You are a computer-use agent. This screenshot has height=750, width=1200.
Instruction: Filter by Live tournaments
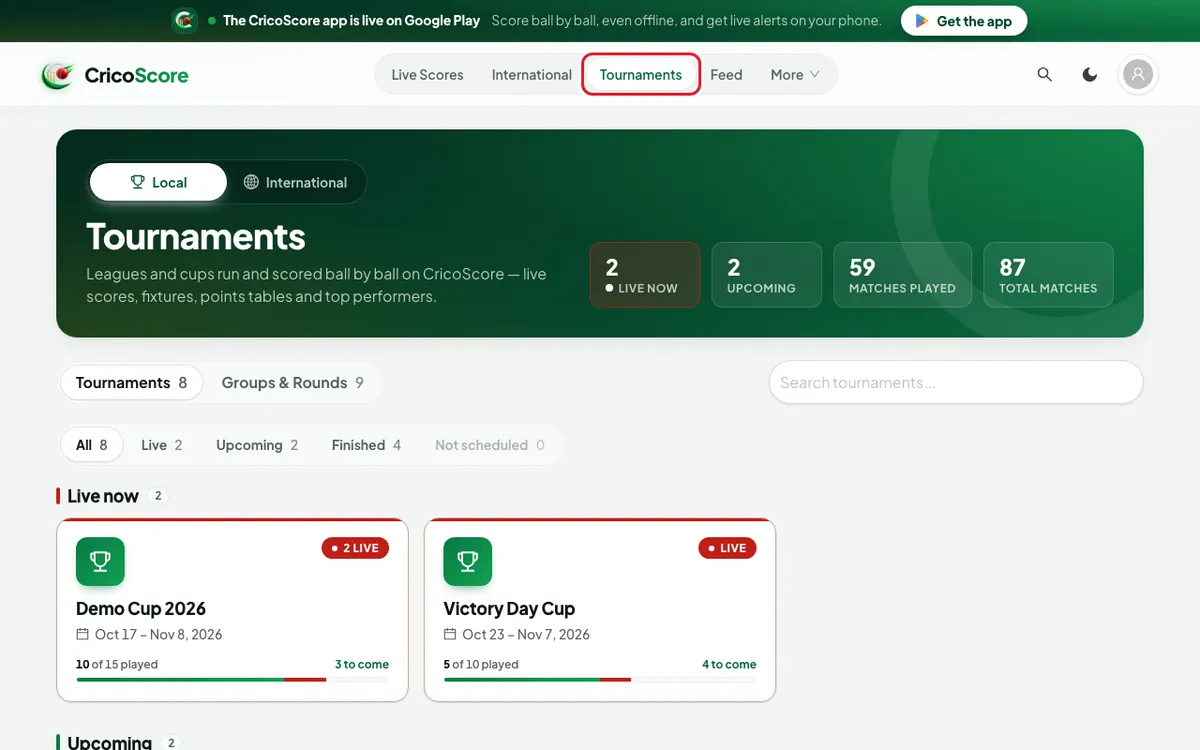[161, 445]
